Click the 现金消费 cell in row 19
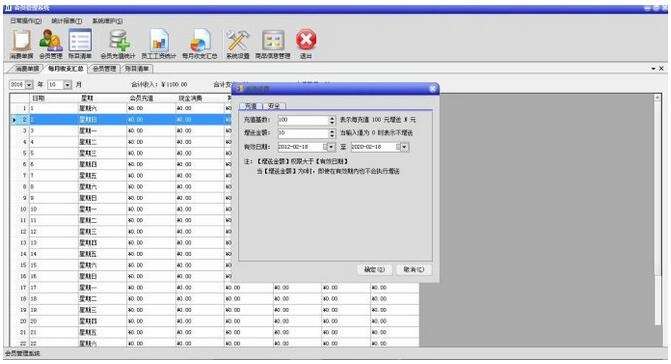This screenshot has width=671, height=364. tap(200, 310)
